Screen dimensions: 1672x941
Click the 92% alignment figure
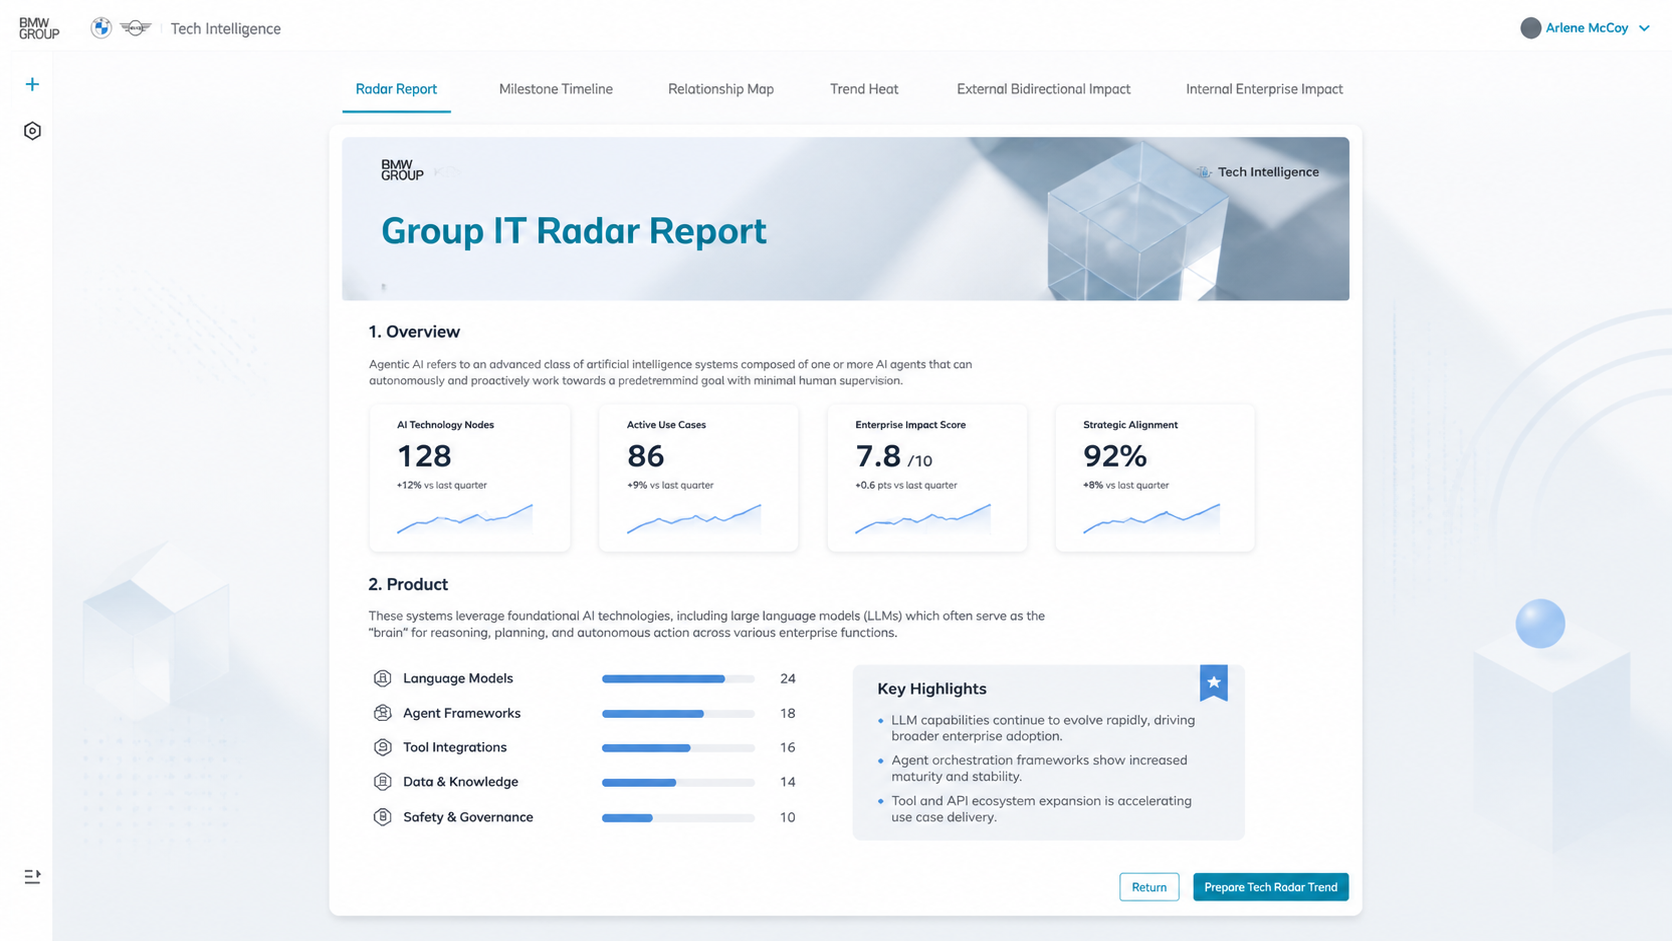click(x=1115, y=456)
